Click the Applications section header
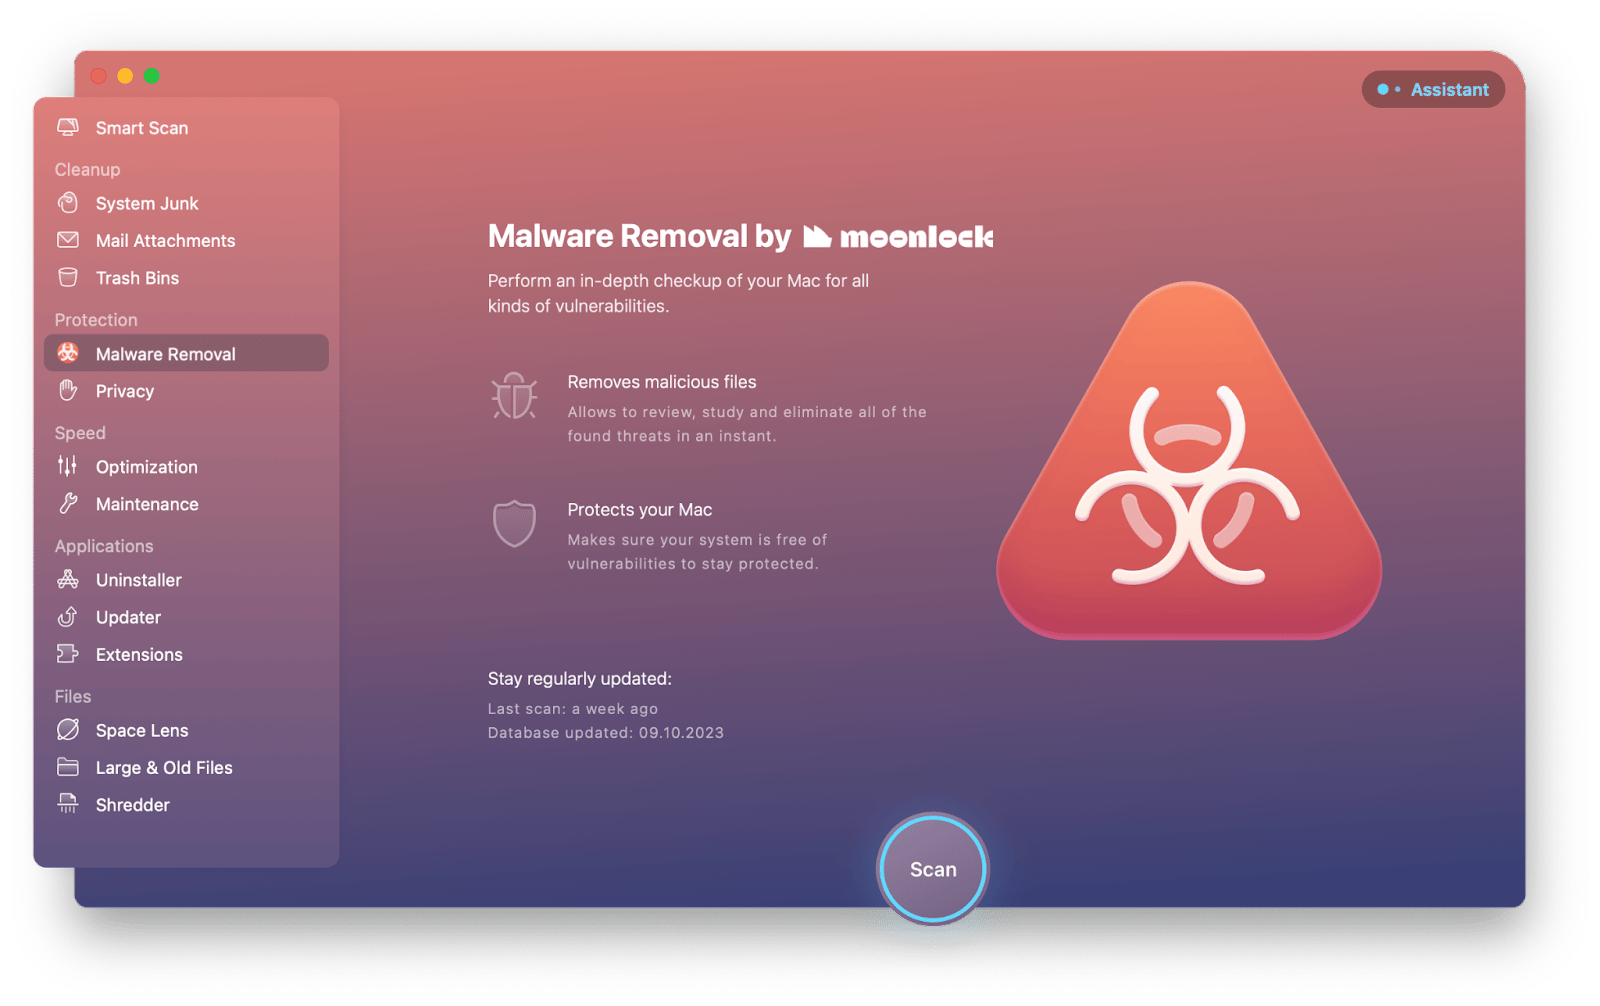Image resolution: width=1600 pixels, height=1006 pixels. (x=104, y=546)
